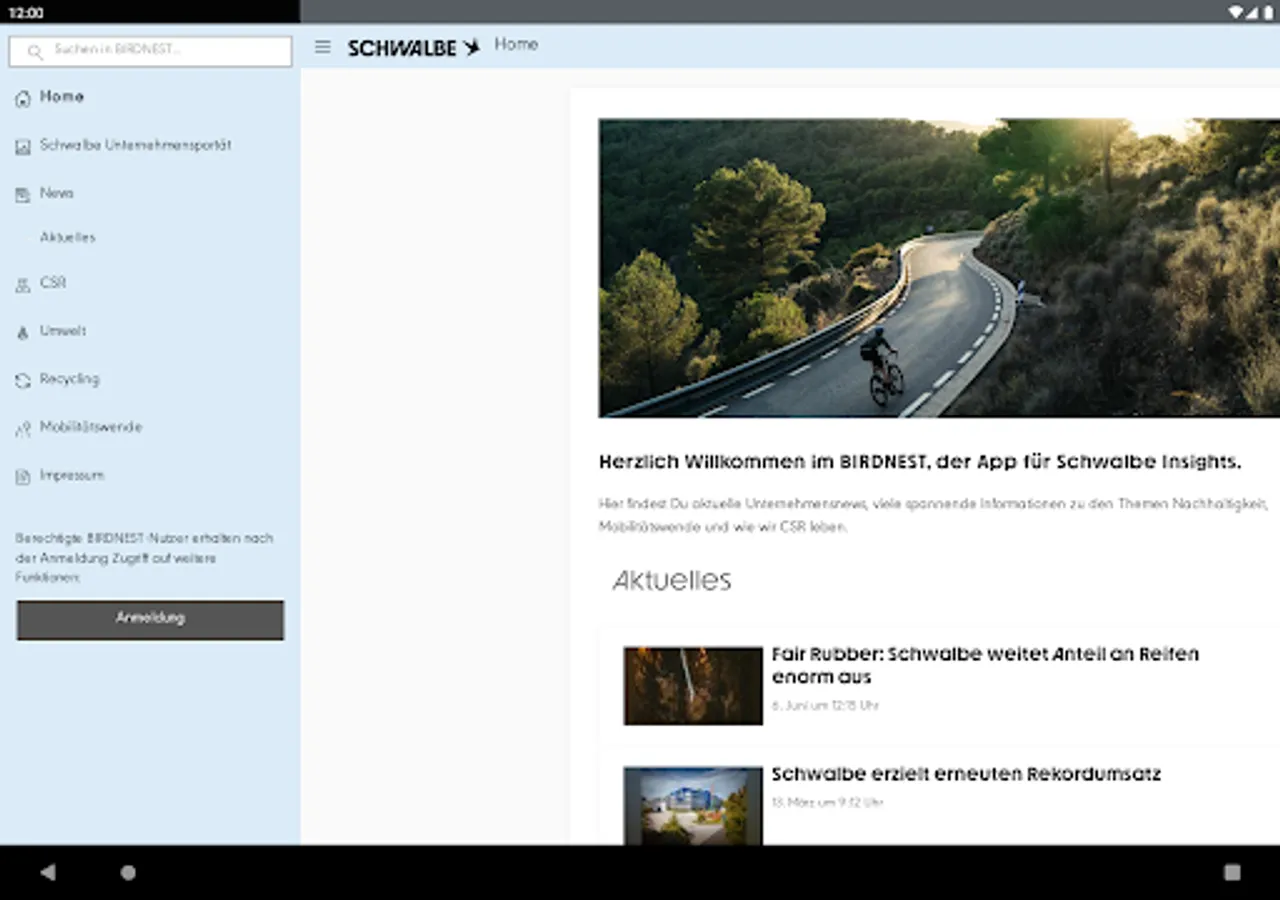Click the Recycling arrows icon

(23, 380)
